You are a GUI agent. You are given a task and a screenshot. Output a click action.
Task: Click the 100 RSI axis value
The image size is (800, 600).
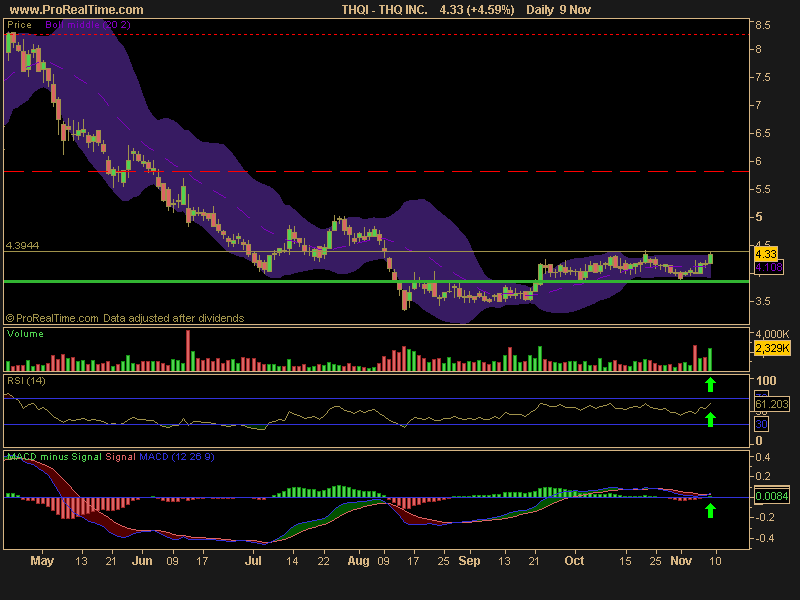766,381
